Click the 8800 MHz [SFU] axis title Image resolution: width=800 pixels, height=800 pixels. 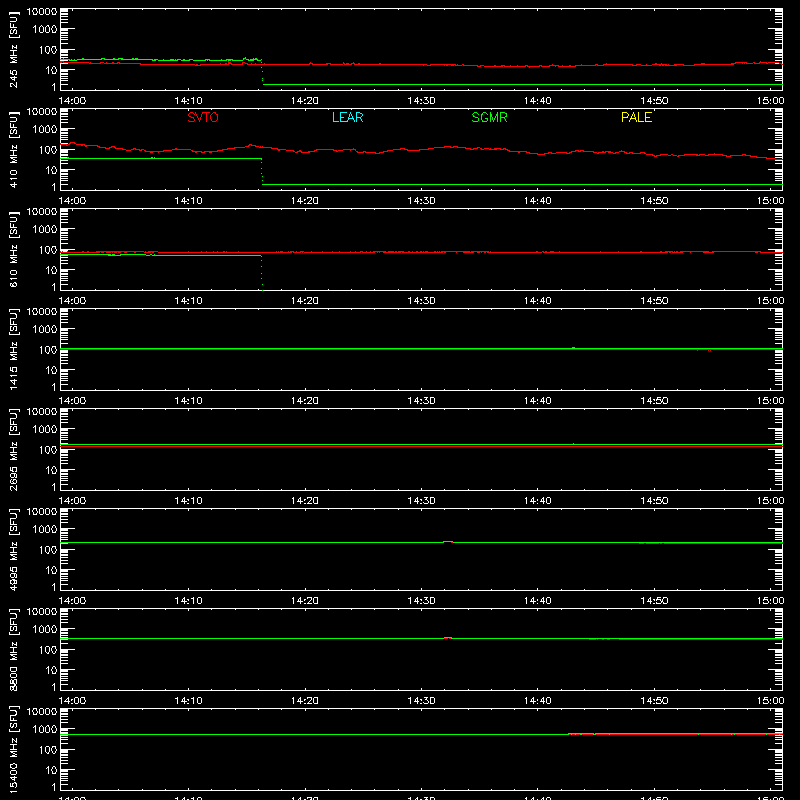click(x=13, y=649)
